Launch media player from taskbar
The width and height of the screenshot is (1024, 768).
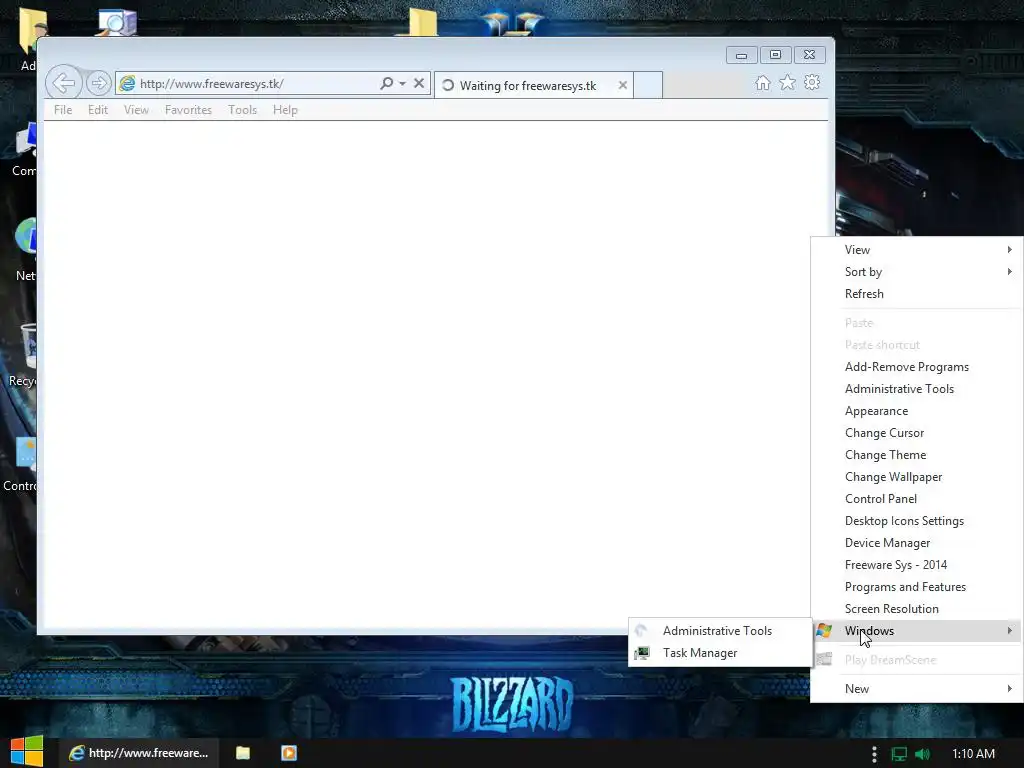(289, 753)
